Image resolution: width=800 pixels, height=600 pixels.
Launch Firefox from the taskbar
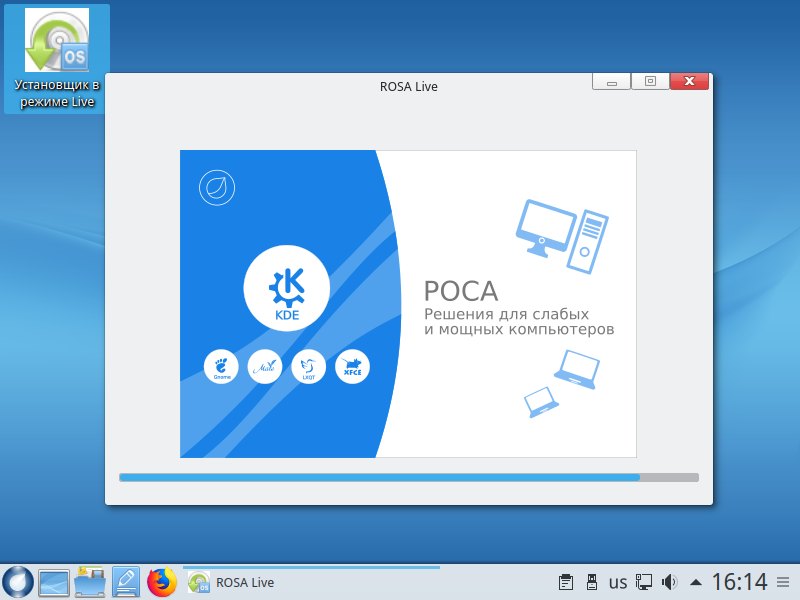161,582
